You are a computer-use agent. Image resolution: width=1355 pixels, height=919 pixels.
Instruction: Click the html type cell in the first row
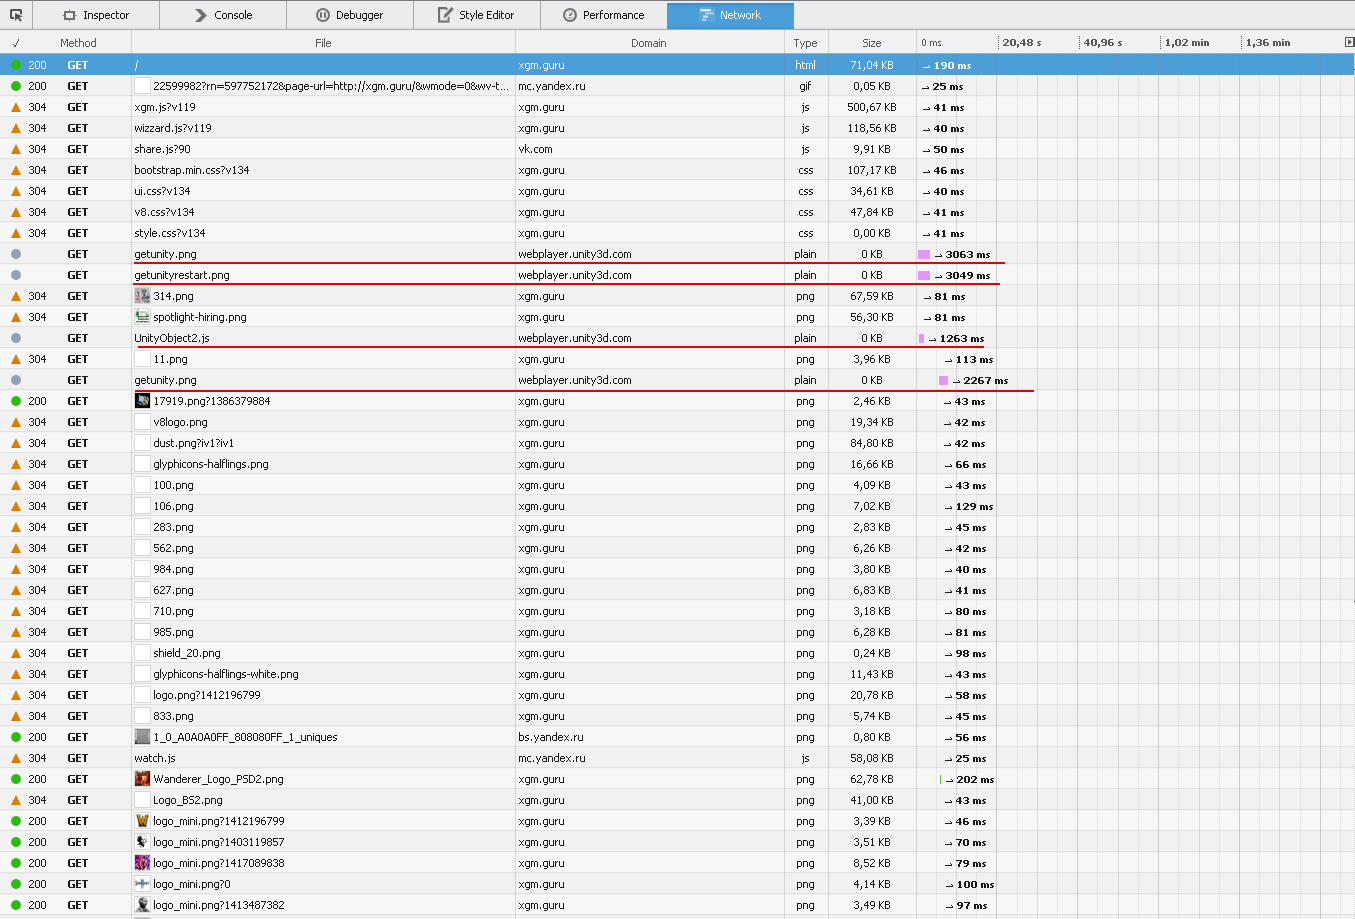pyautogui.click(x=806, y=65)
